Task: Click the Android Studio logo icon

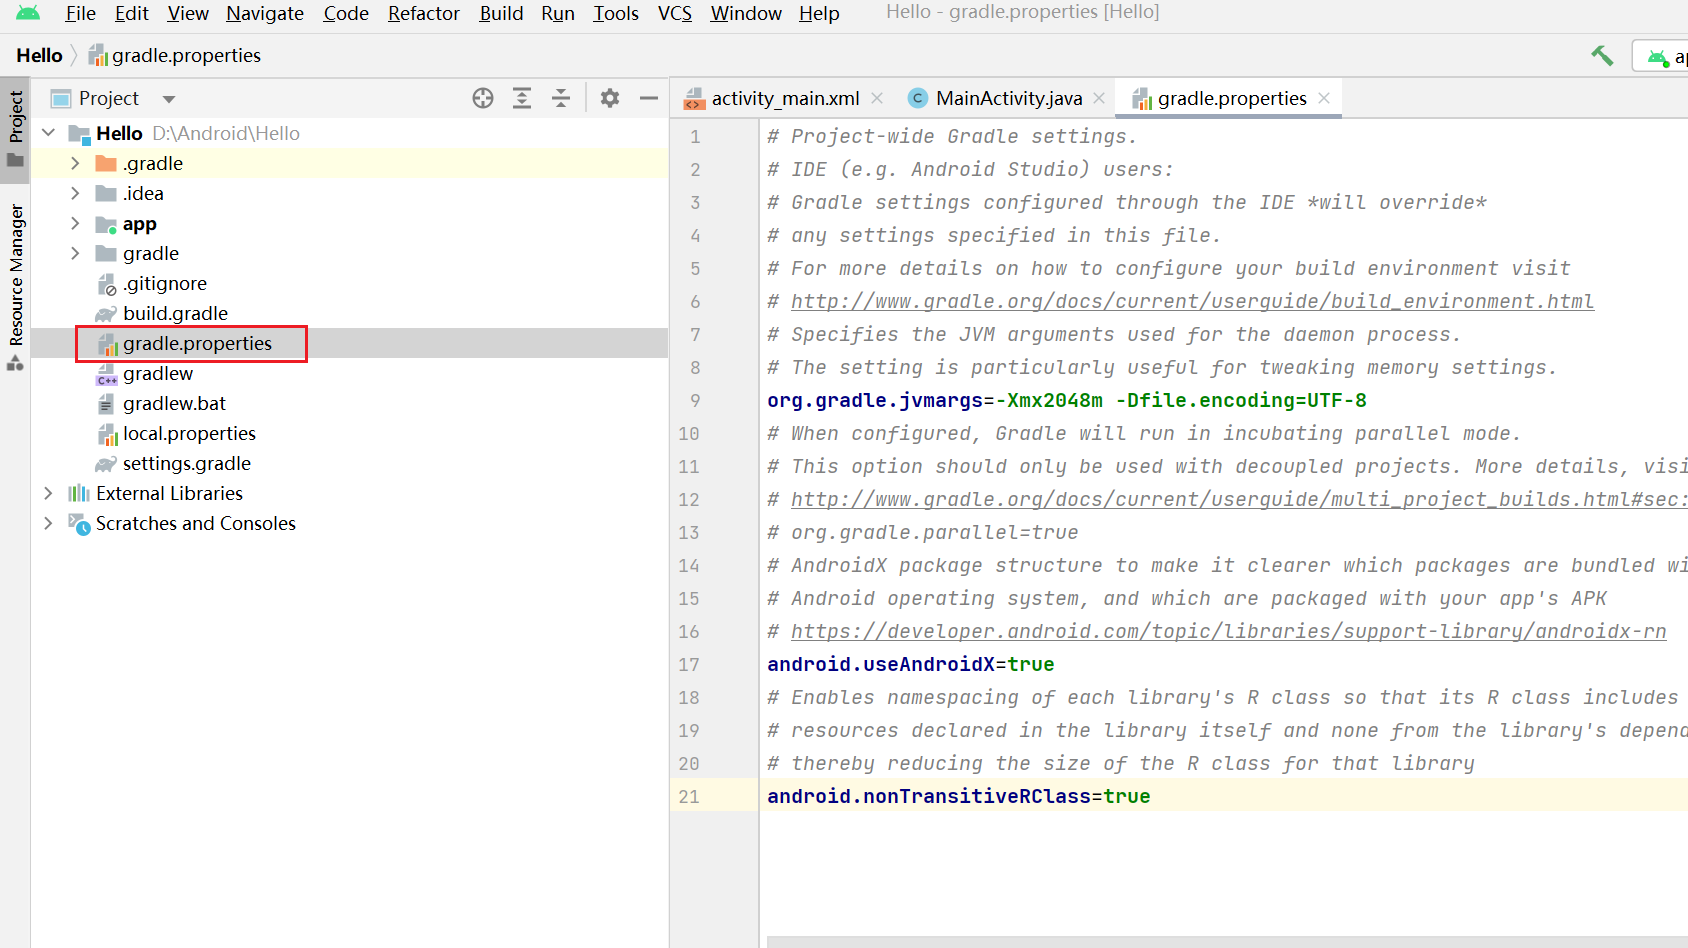Action: pyautogui.click(x=28, y=13)
